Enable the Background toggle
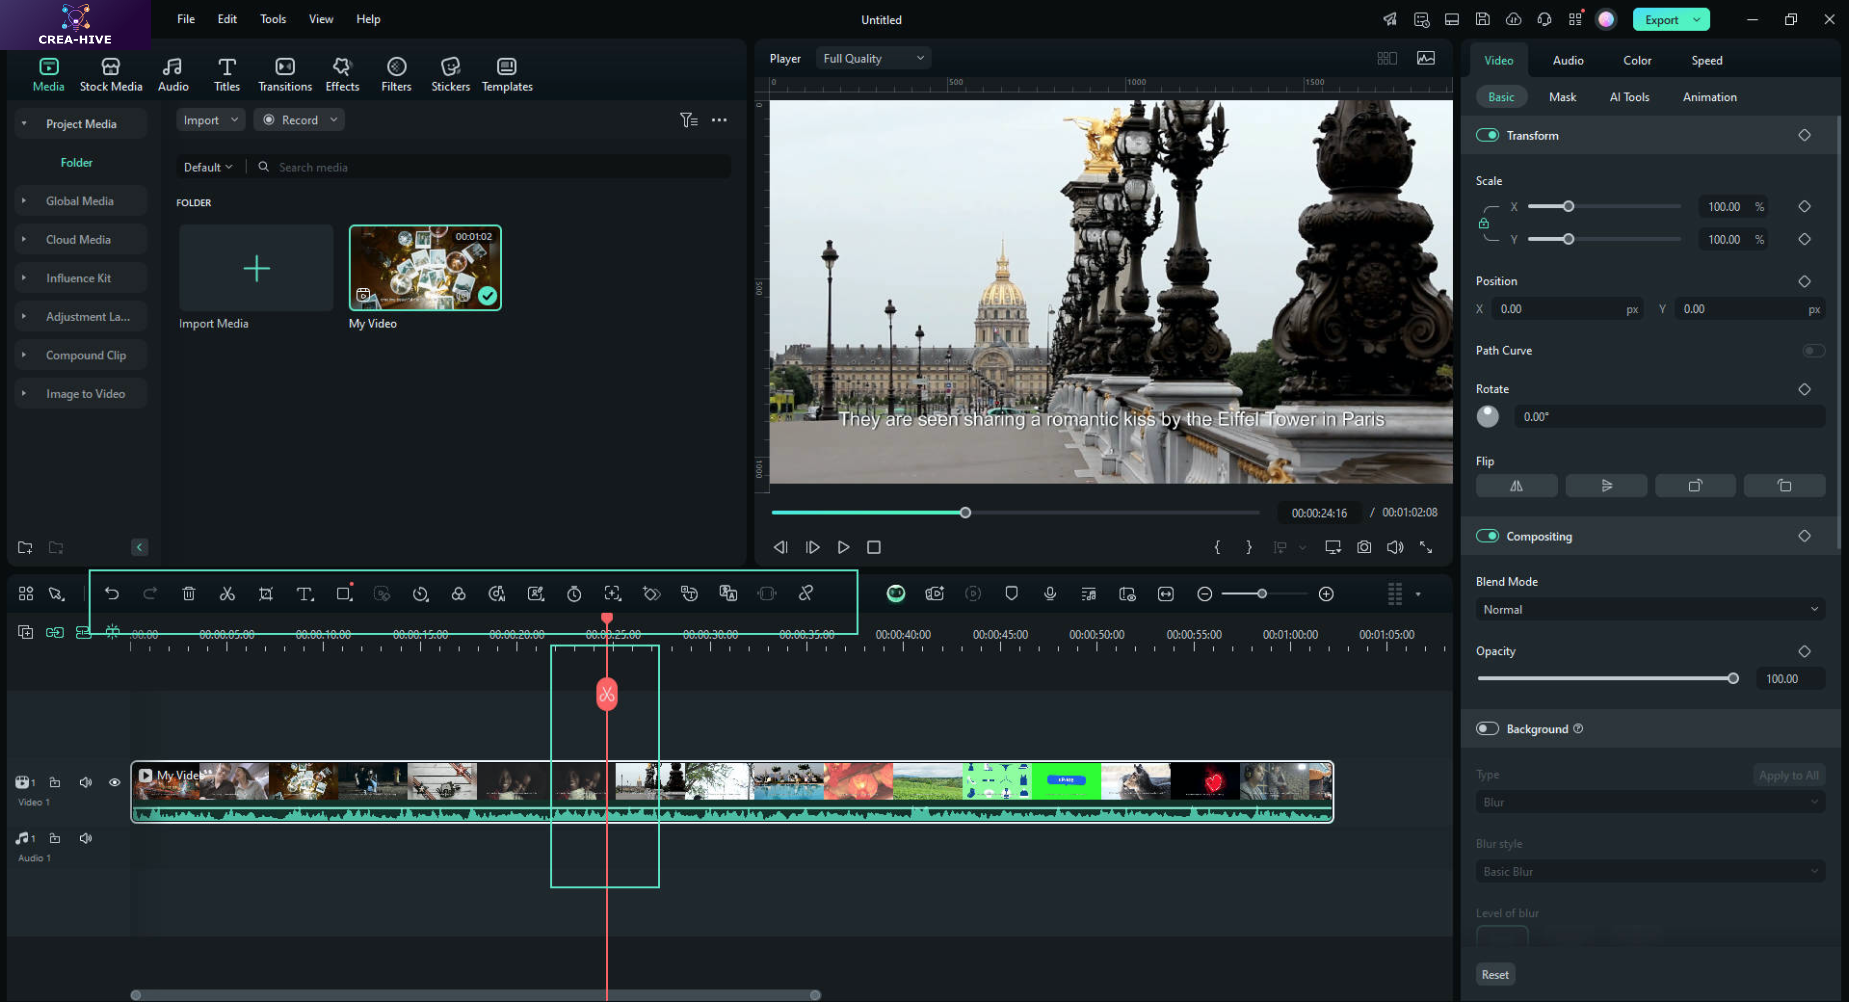Screen dimensions: 1849x1002 pos(1487,729)
